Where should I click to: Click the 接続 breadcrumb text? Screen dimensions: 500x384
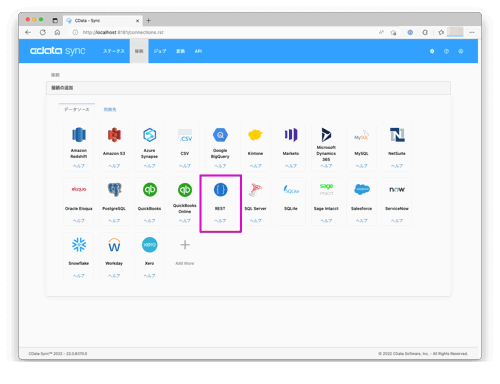click(x=55, y=75)
